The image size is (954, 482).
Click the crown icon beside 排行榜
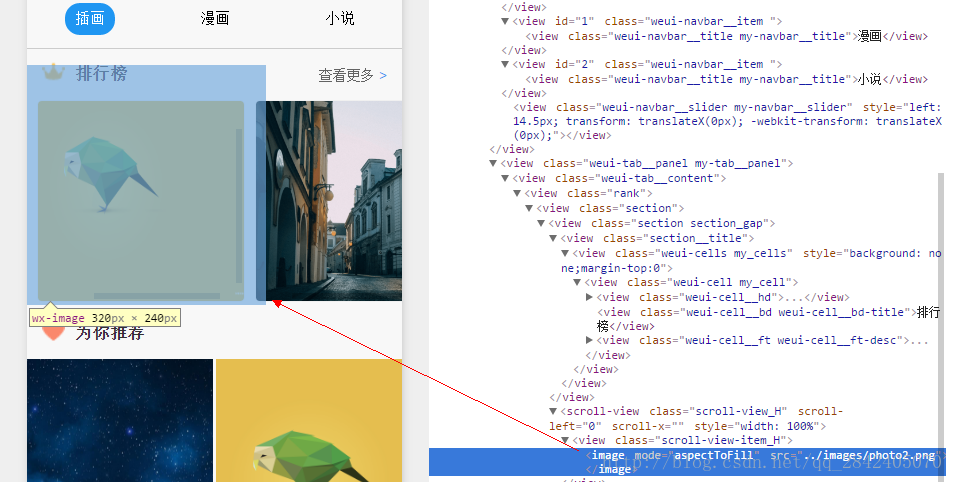53,73
